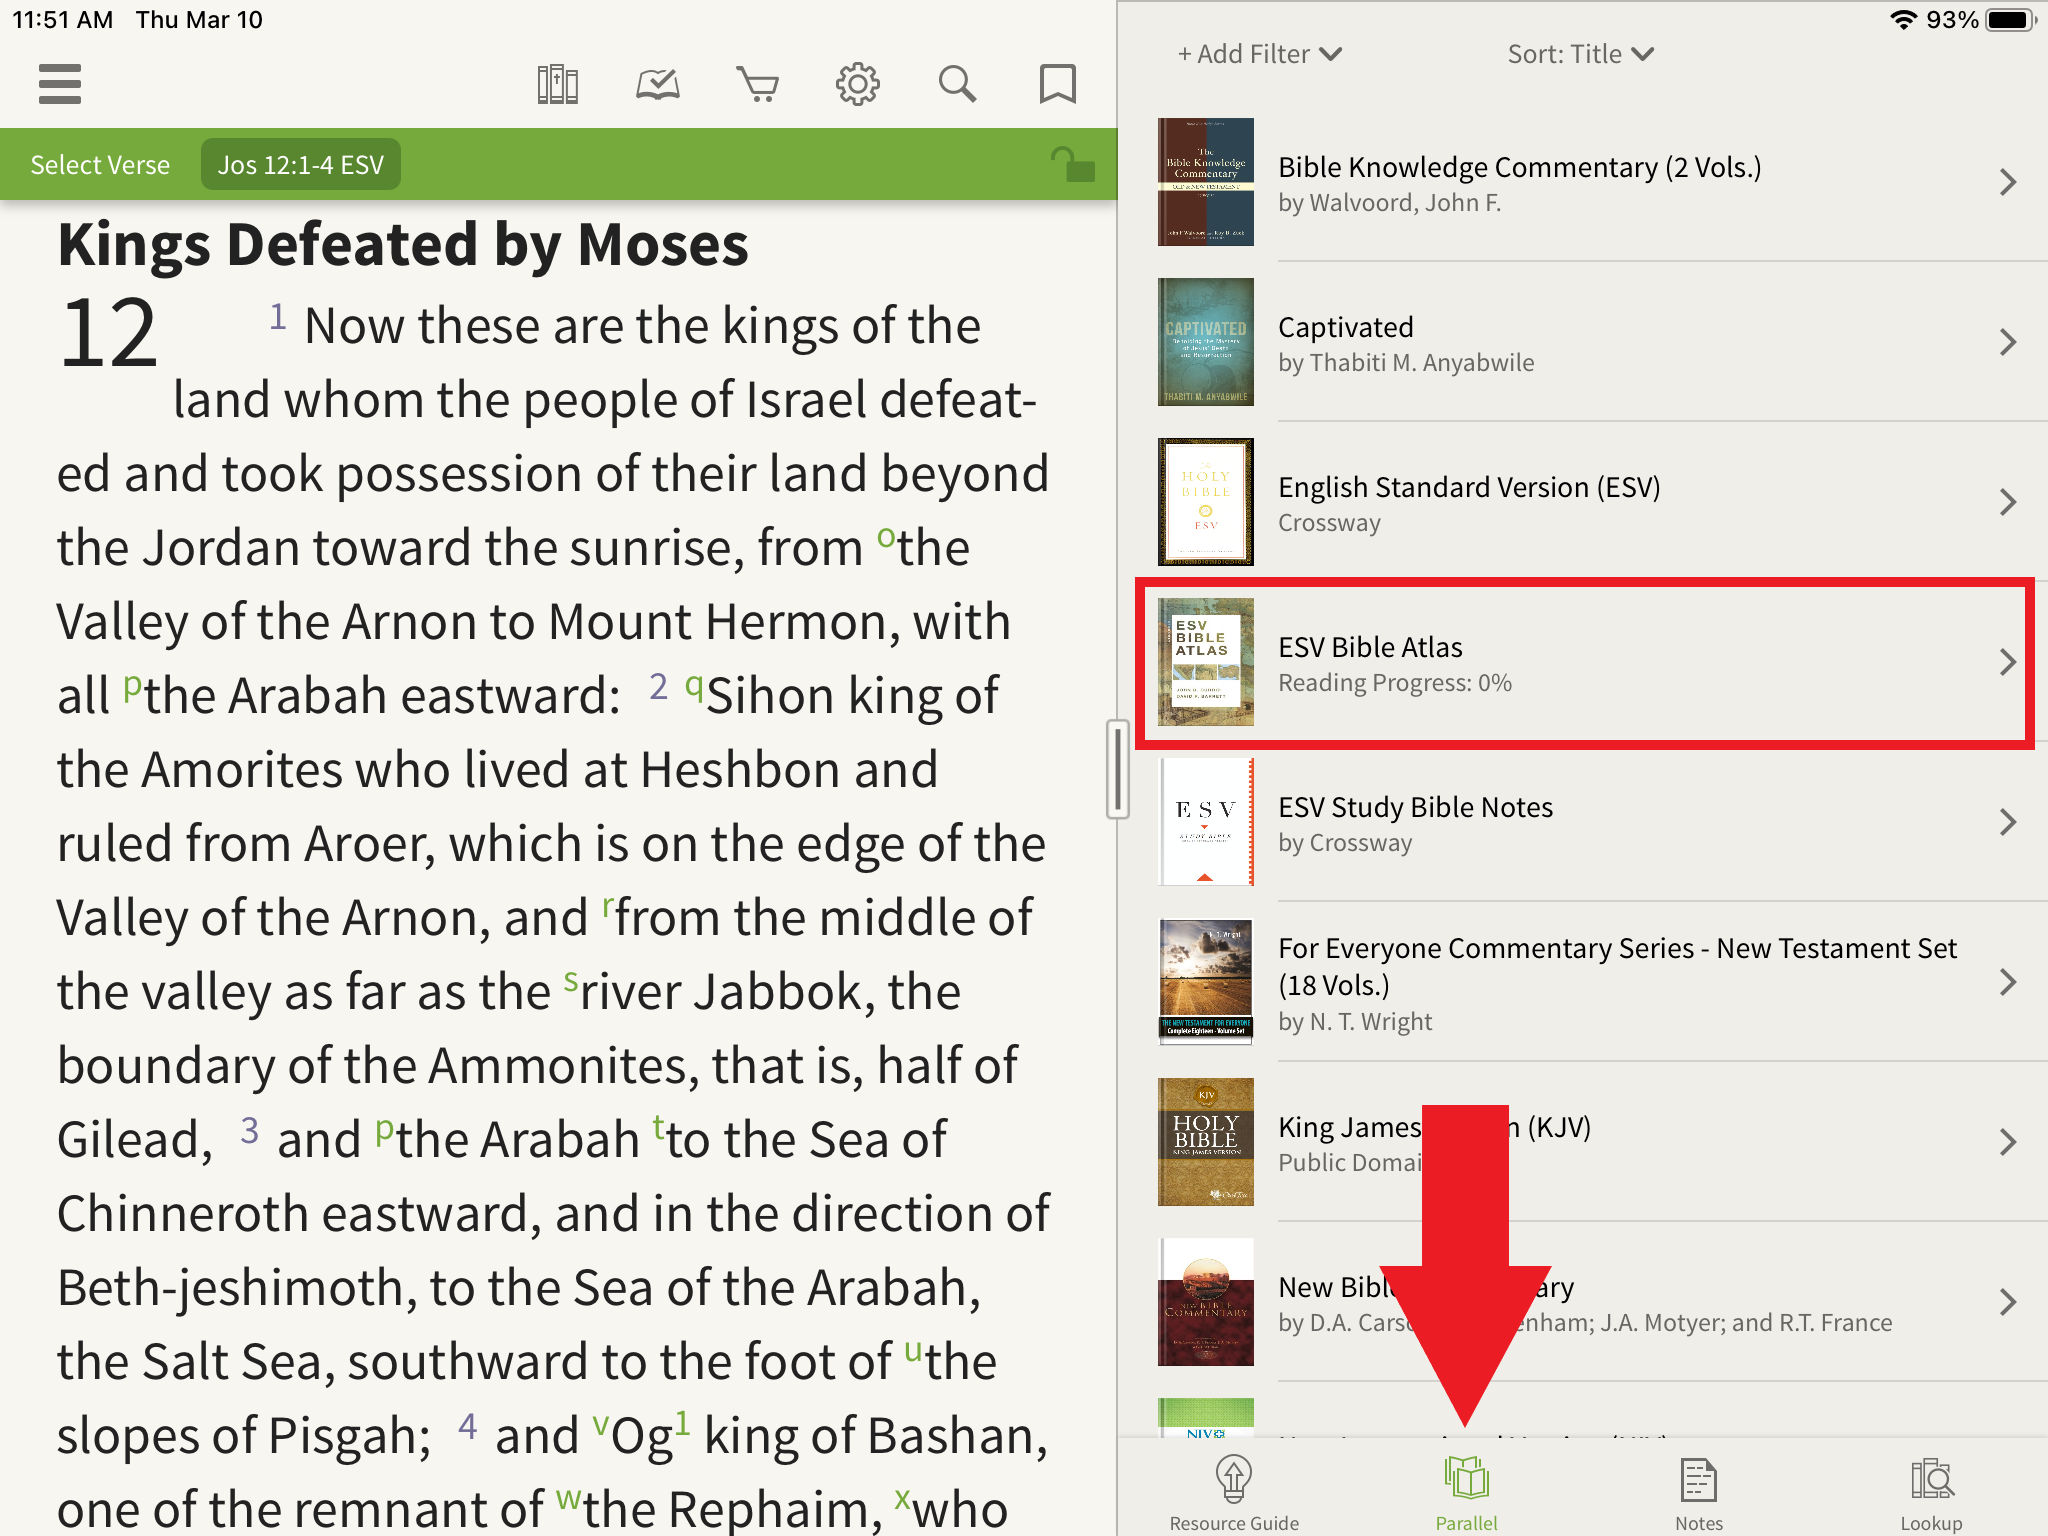Viewport: 2048px width, 1536px height.
Task: Open the store cart icon
Action: pyautogui.click(x=758, y=84)
